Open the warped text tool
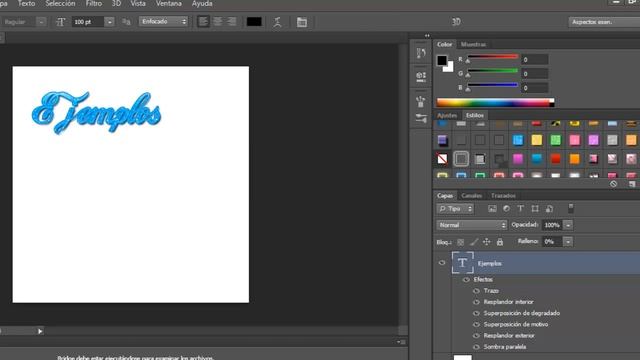The height and width of the screenshot is (360, 640). click(x=278, y=22)
